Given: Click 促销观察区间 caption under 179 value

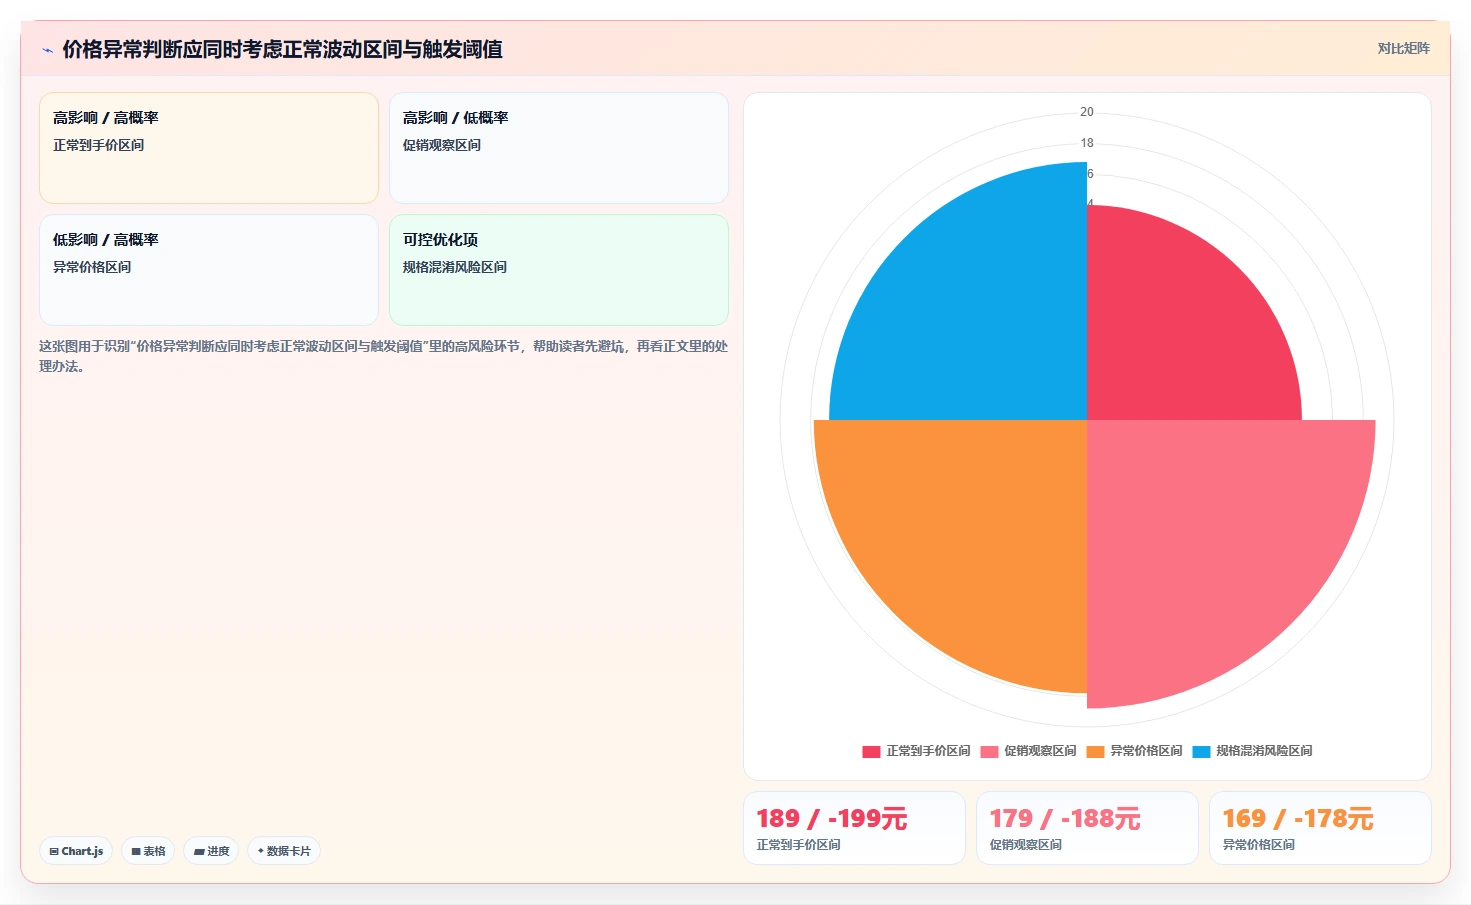Looking at the screenshot, I should (x=1025, y=845).
